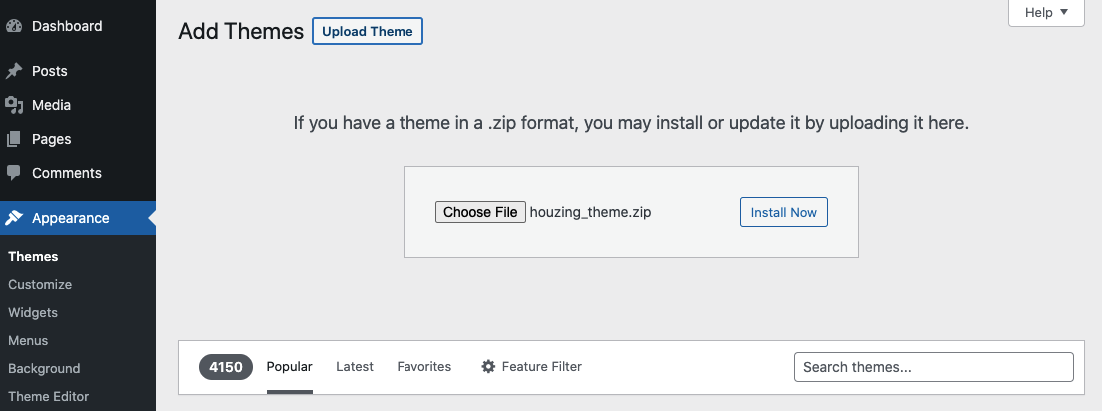Open the Theme Editor submenu item
1102x411 pixels.
pos(48,396)
